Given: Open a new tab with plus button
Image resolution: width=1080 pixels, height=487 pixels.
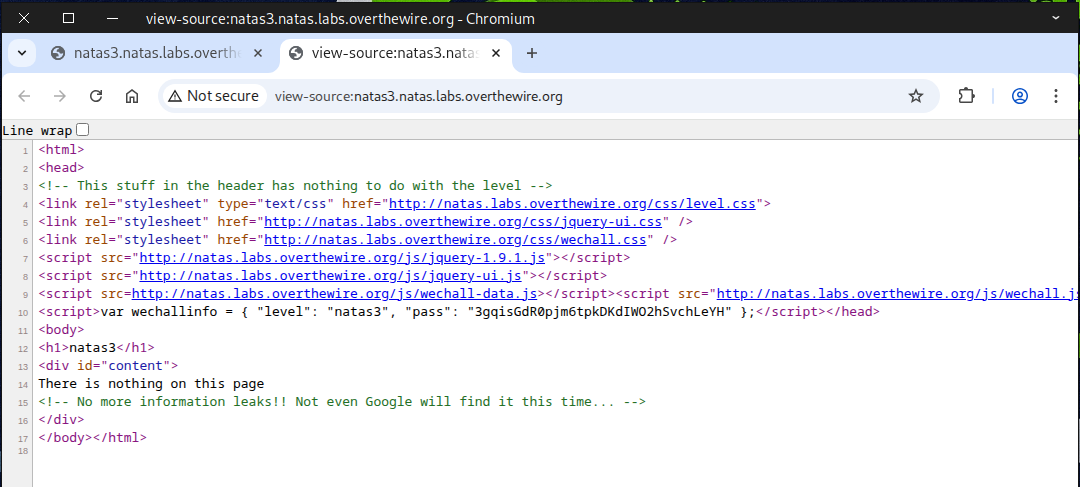Looking at the screenshot, I should [x=532, y=53].
